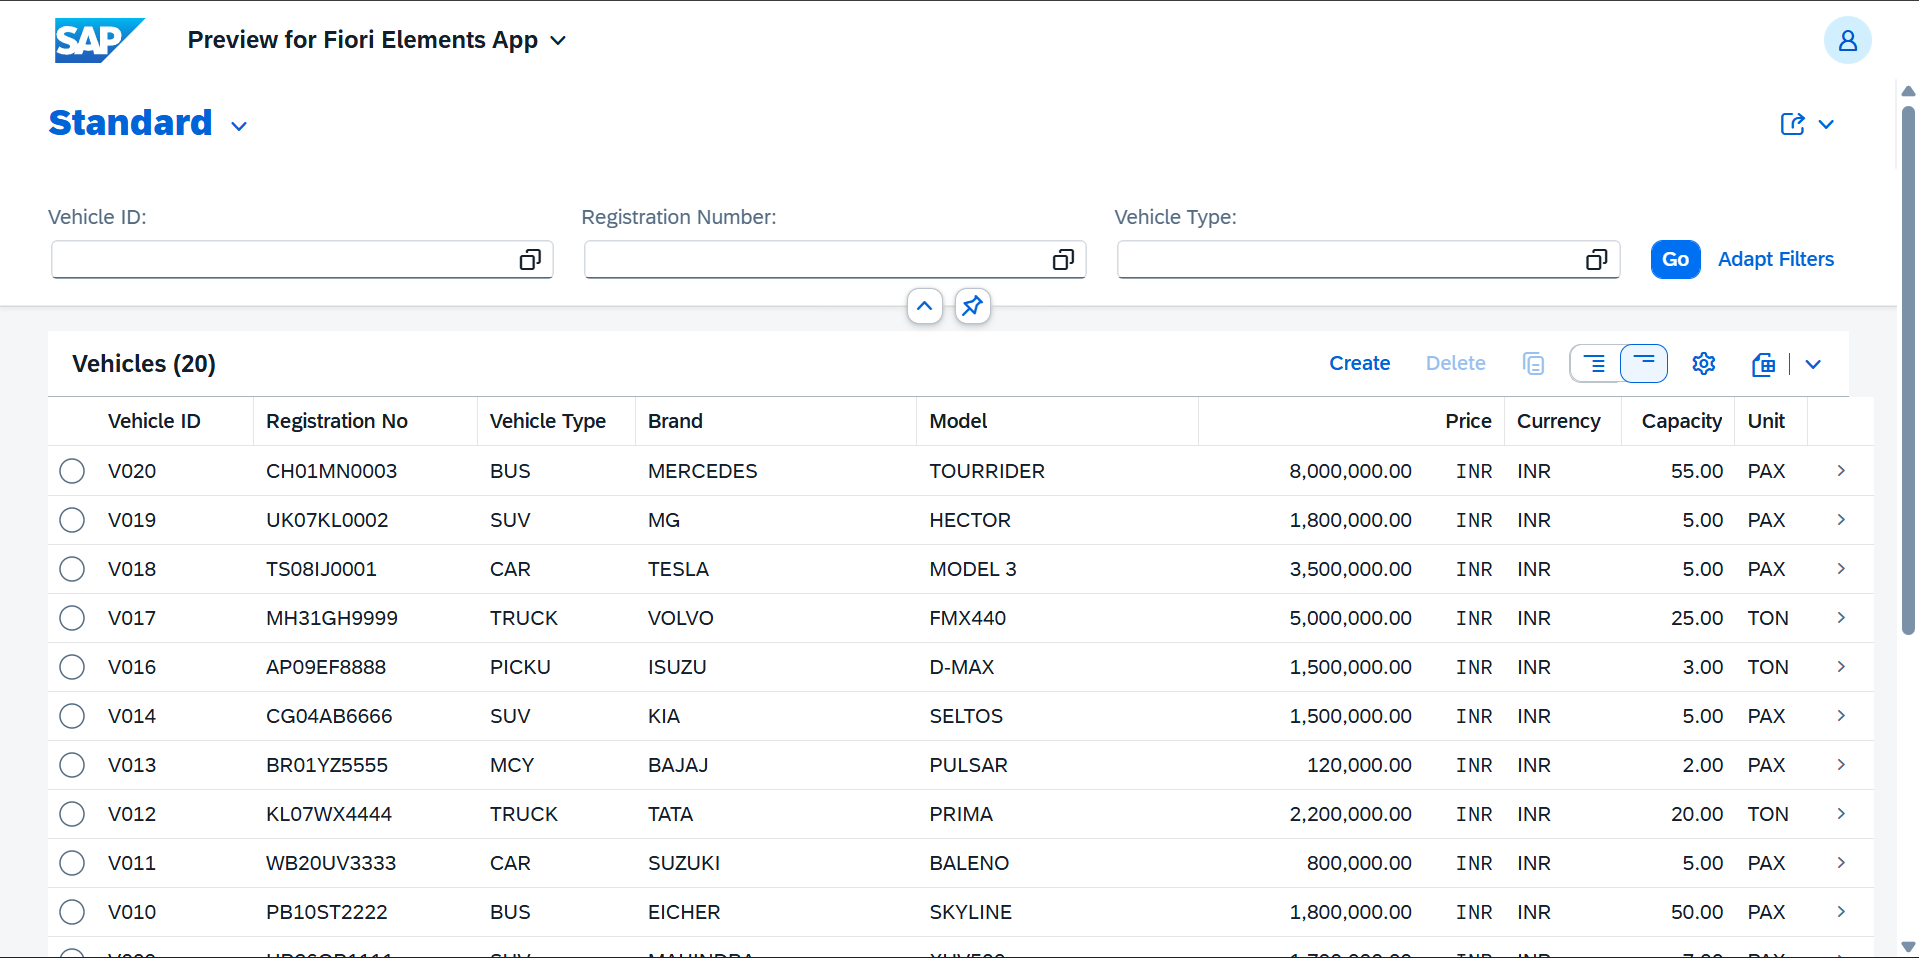Screen dimensions: 1919x958
Task: Open the Vehicle Type value help icon
Action: click(x=1596, y=260)
